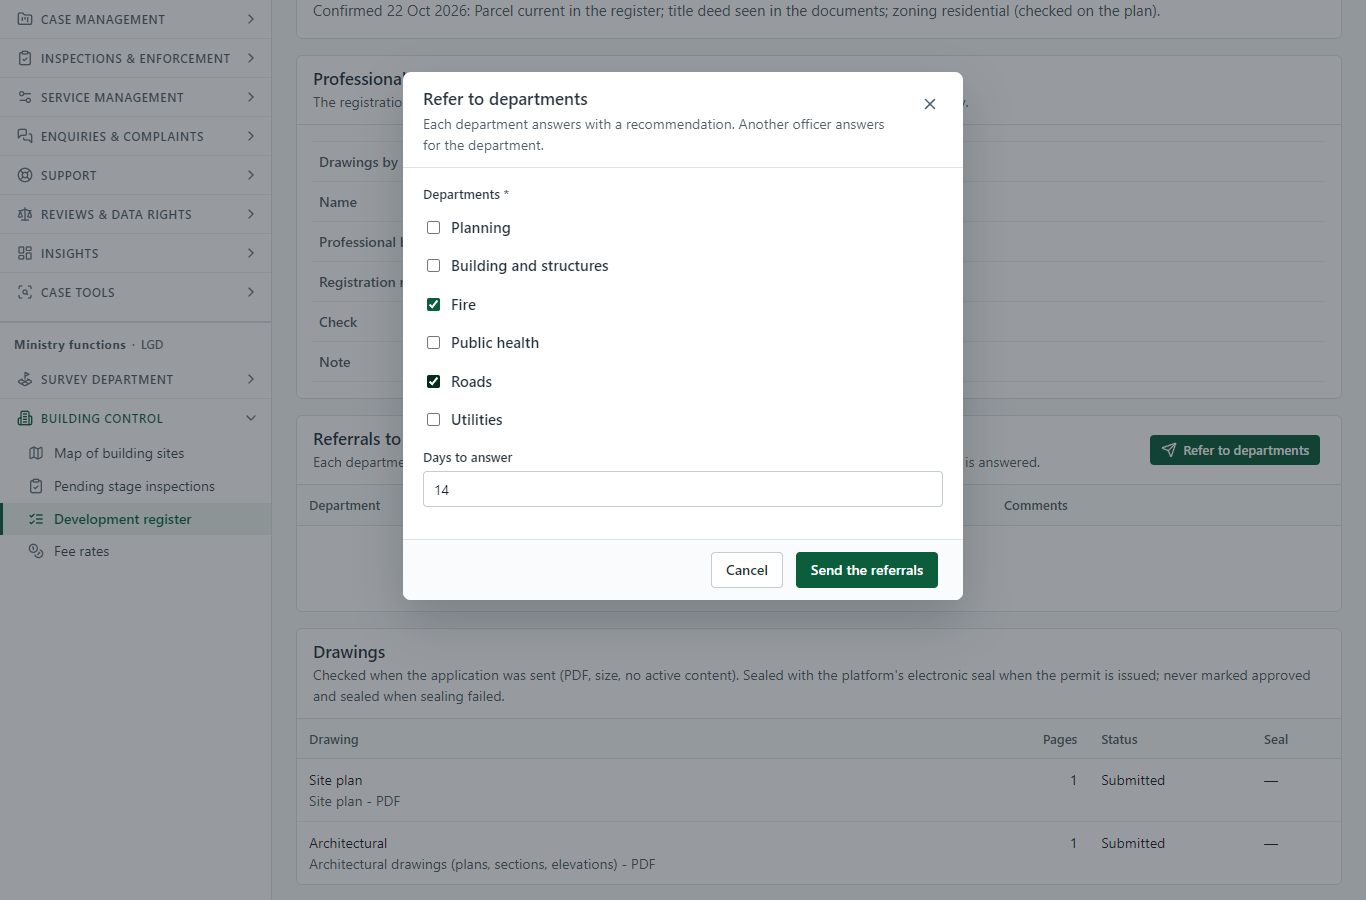This screenshot has width=1366, height=900.
Task: Cancel the referral dialog
Action: coord(747,570)
